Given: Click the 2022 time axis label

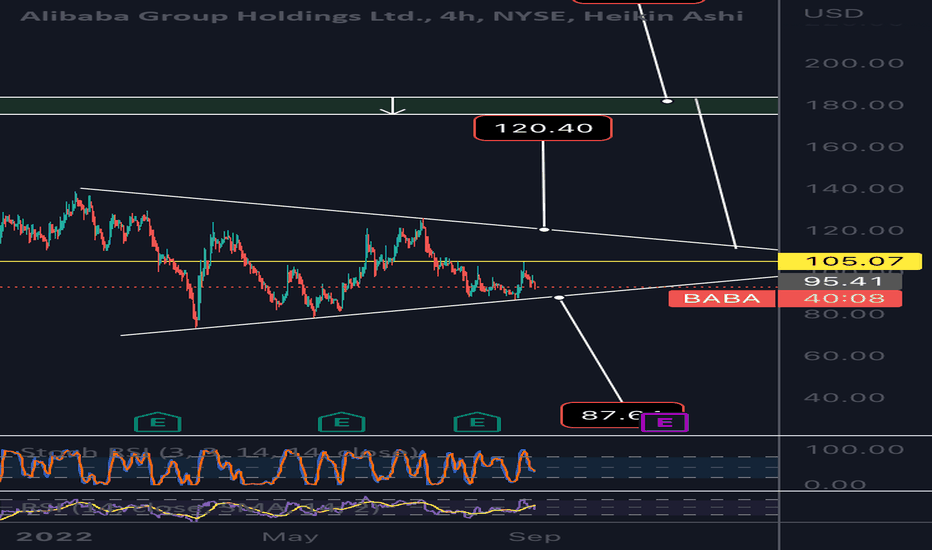Looking at the screenshot, I should [54, 537].
